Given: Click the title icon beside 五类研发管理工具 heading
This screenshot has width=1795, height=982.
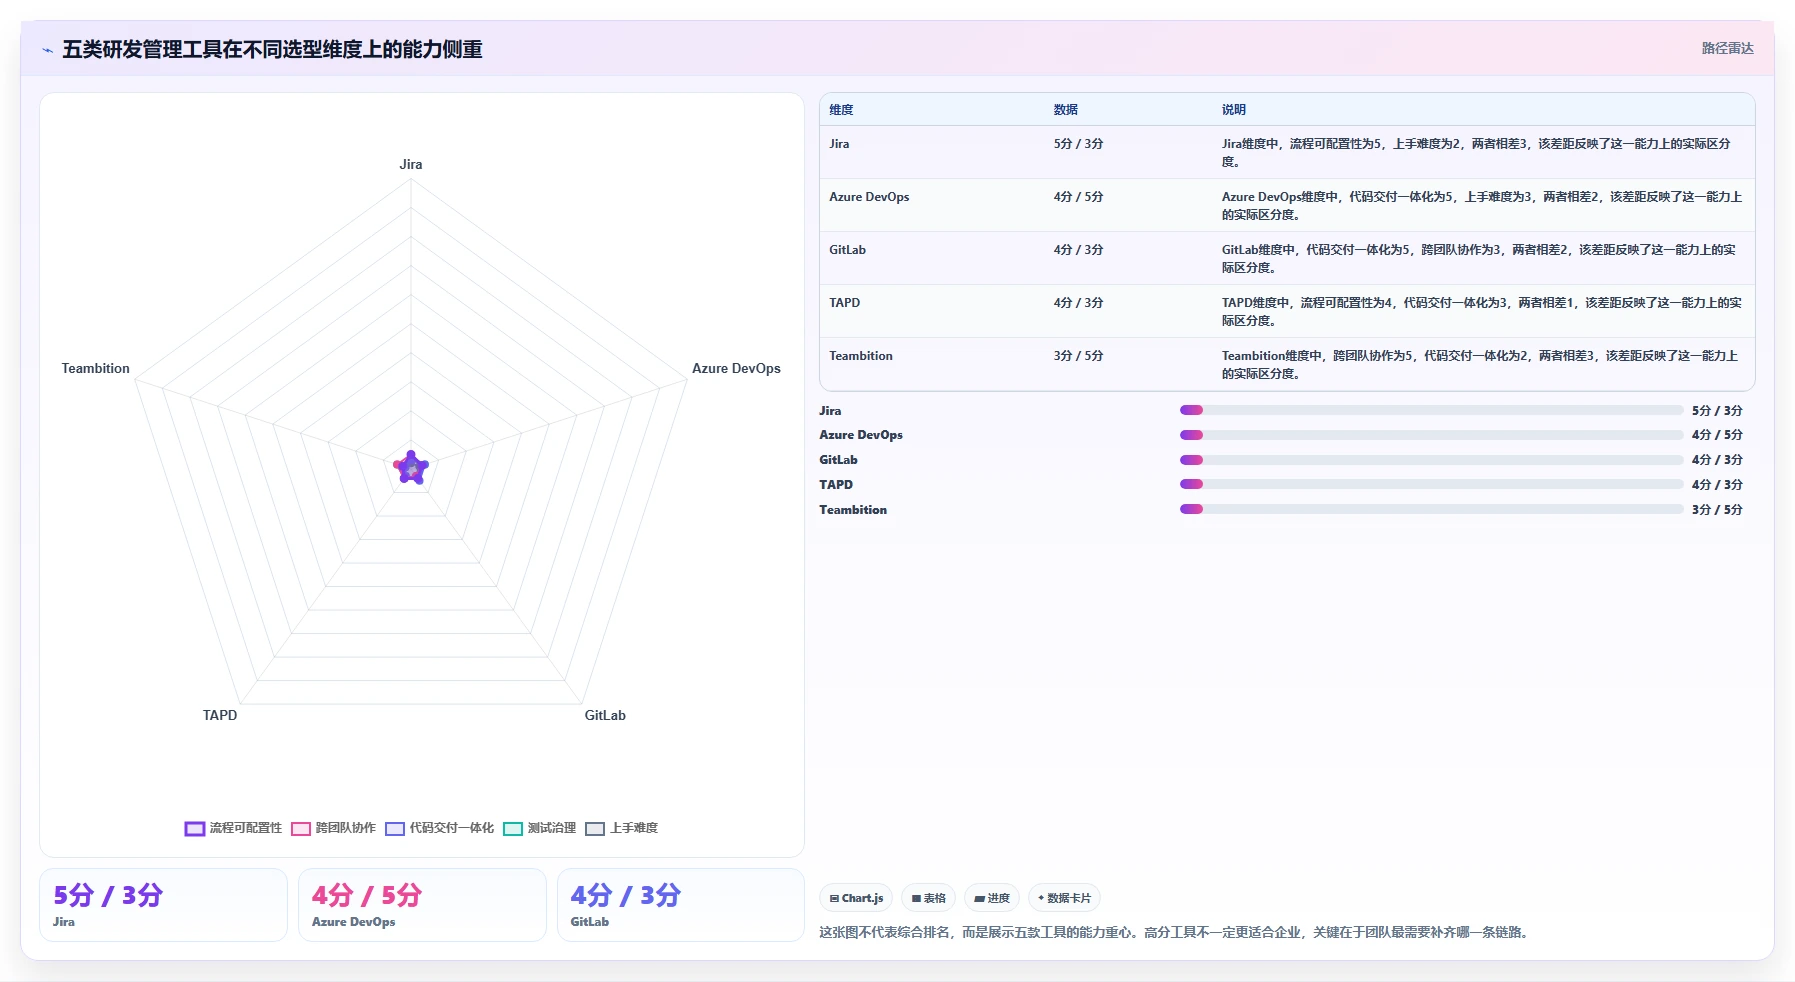Looking at the screenshot, I should pyautogui.click(x=47, y=50).
